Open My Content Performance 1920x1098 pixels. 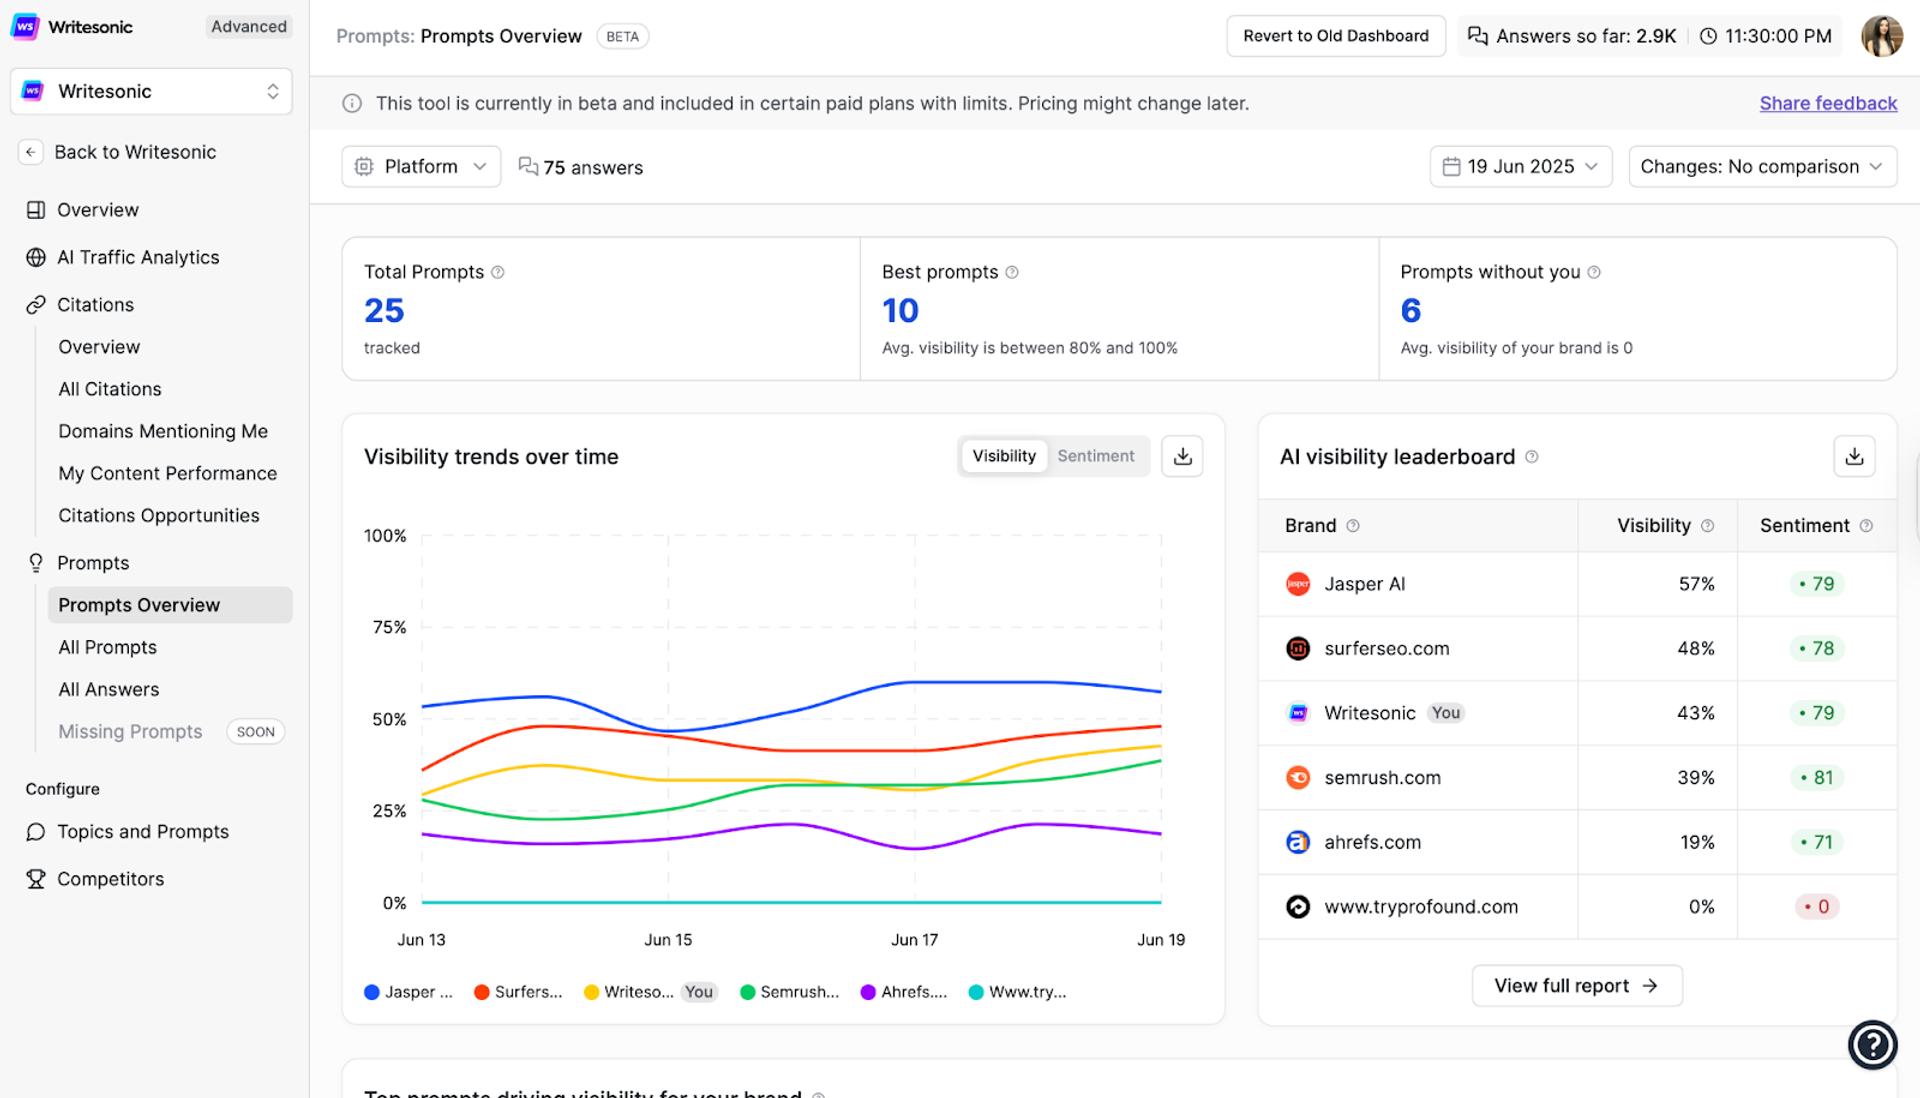tap(168, 473)
